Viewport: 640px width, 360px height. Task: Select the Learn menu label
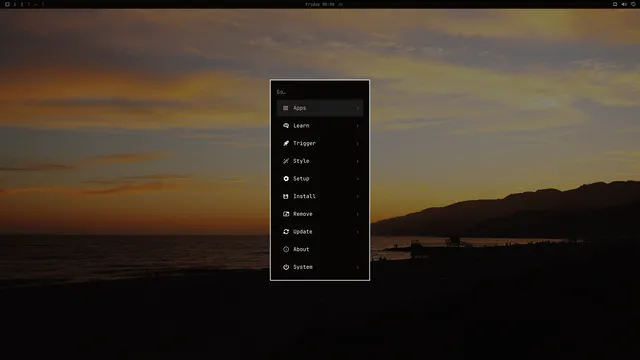tap(301, 126)
